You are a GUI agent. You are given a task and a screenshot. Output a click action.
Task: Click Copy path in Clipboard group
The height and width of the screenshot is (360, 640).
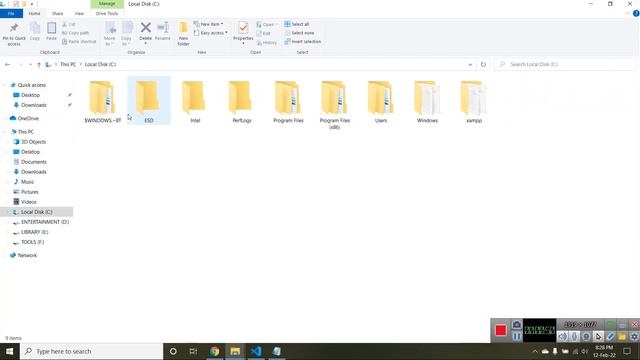pos(76,33)
